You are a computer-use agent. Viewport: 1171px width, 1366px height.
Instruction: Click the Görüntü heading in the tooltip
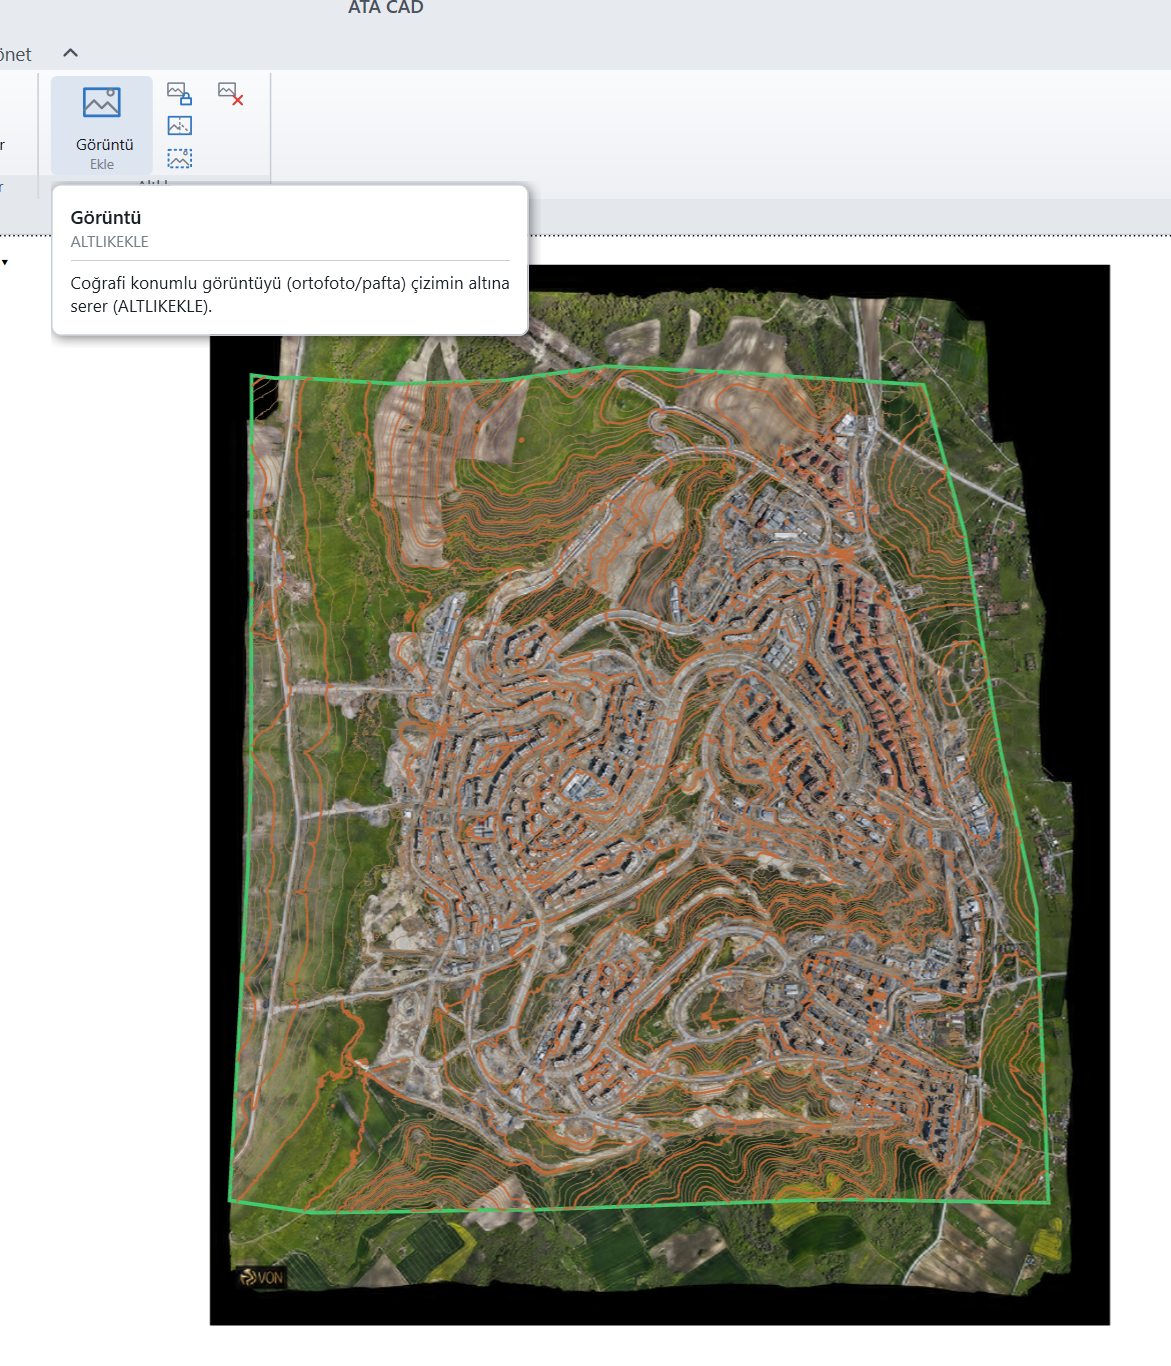106,217
